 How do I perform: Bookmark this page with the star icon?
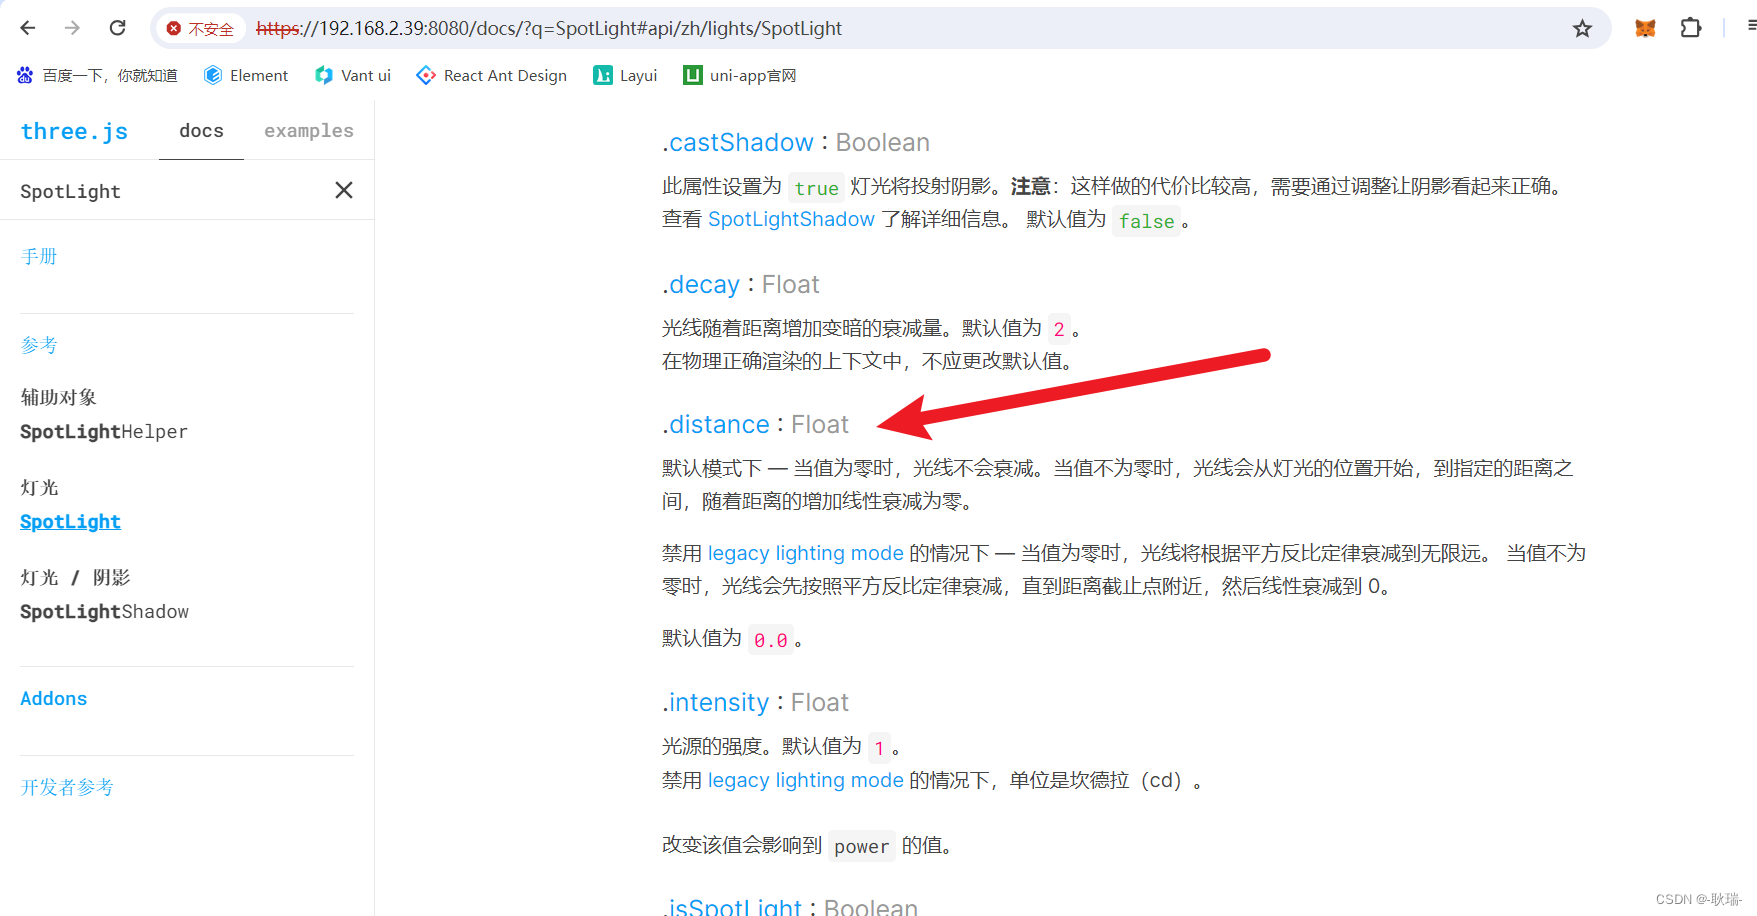tap(1582, 29)
